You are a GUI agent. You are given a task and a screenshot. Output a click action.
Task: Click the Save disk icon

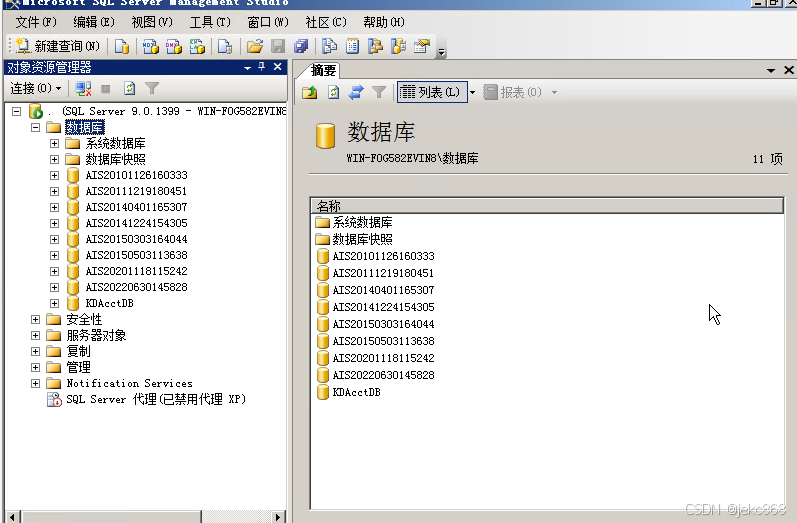click(x=278, y=46)
